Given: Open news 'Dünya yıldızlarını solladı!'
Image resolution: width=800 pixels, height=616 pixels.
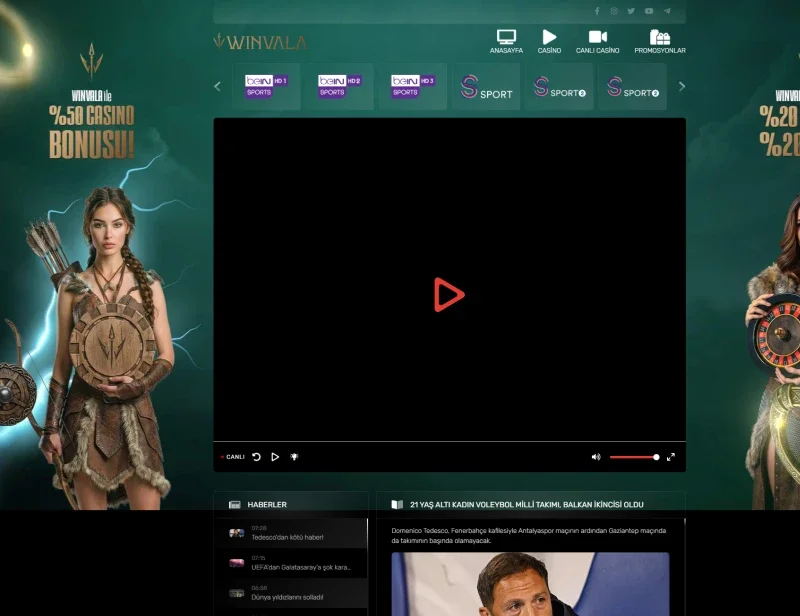Looking at the screenshot, I should coord(291,593).
